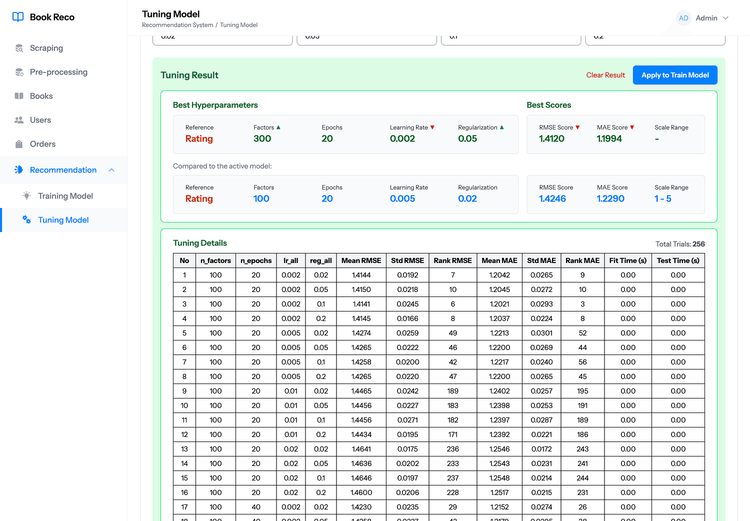Open the Pre-processing menu item

pyautogui.click(x=64, y=72)
